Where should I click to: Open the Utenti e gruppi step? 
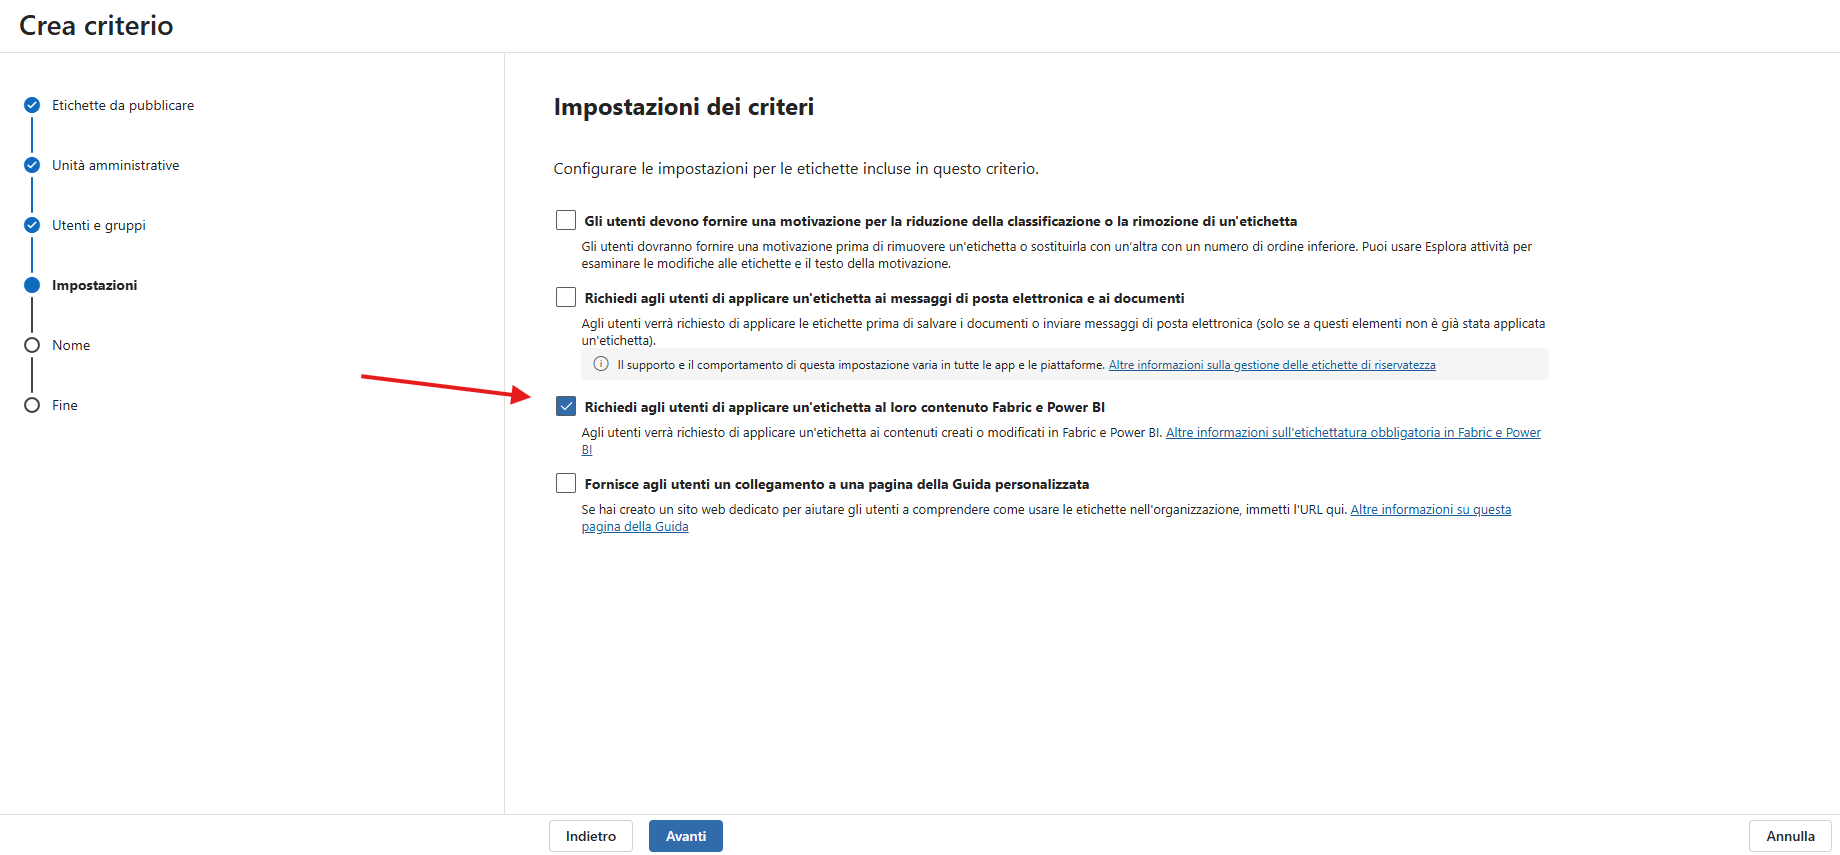[99, 225]
